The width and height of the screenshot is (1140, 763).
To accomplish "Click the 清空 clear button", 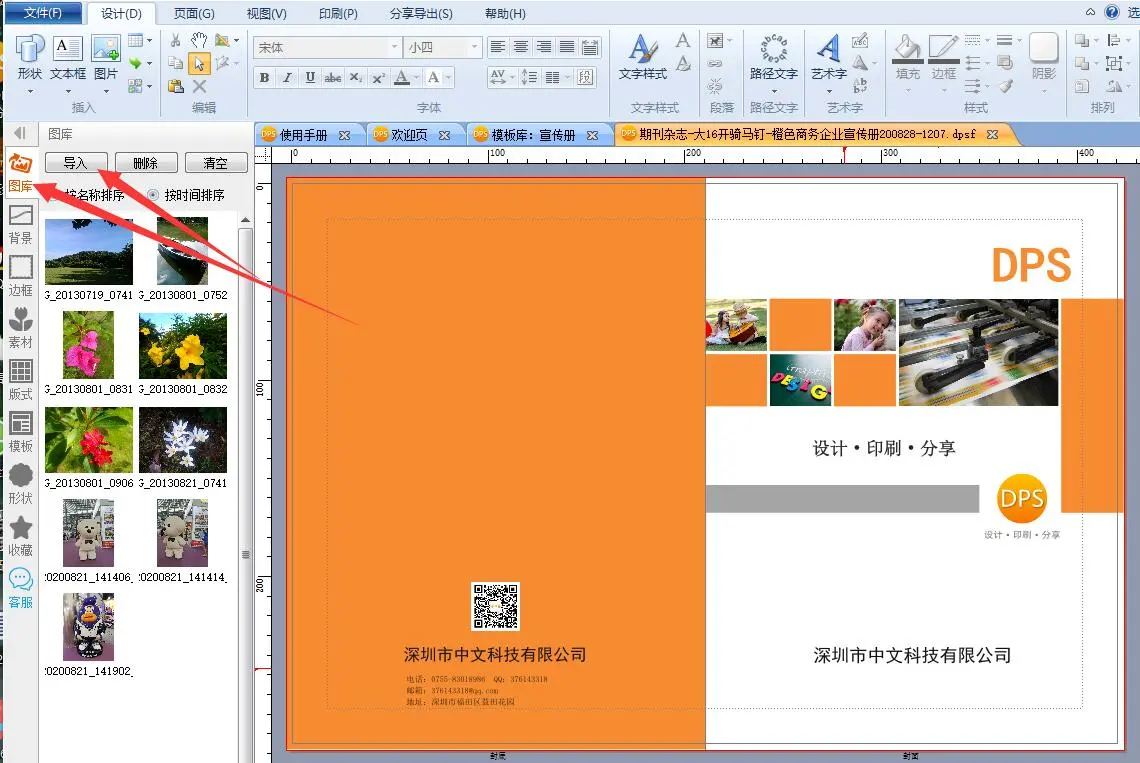I will point(215,163).
